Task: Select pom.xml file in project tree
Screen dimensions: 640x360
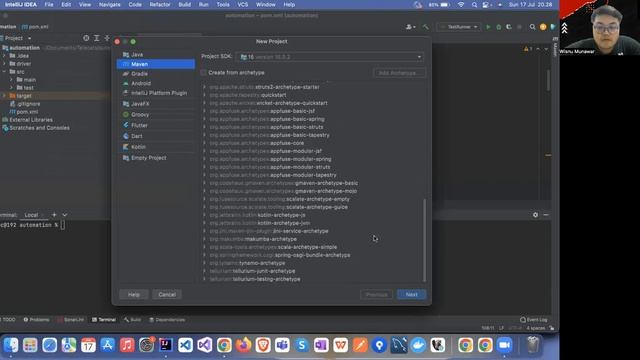Action: (x=24, y=112)
